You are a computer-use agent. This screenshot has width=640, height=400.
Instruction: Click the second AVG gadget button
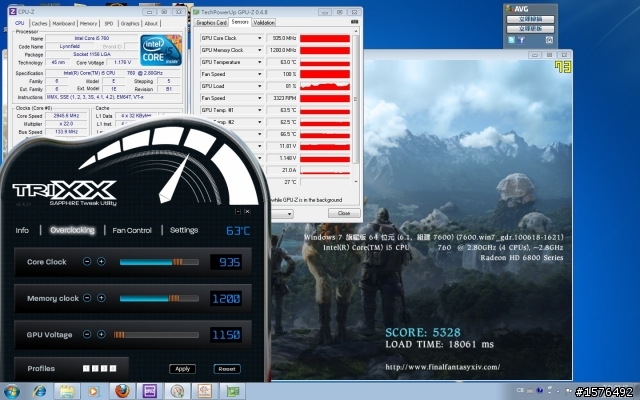[x=530, y=29]
